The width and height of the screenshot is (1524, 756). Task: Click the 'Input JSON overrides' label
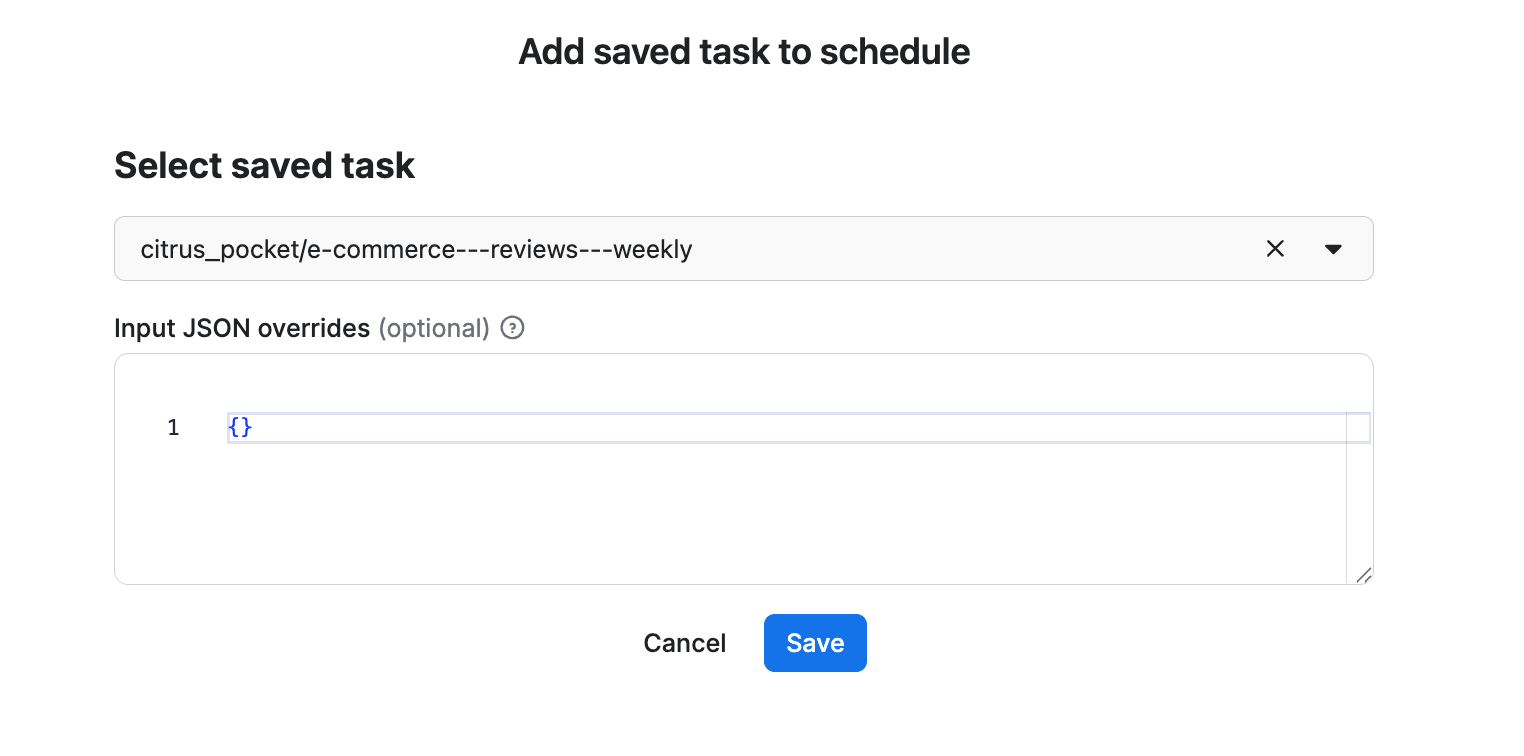click(x=242, y=328)
